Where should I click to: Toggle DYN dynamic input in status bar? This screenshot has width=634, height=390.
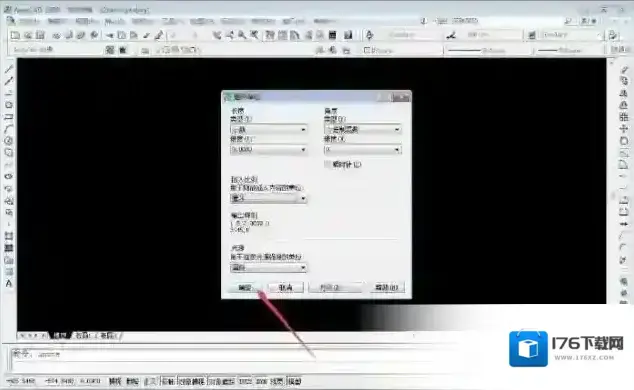pos(262,381)
